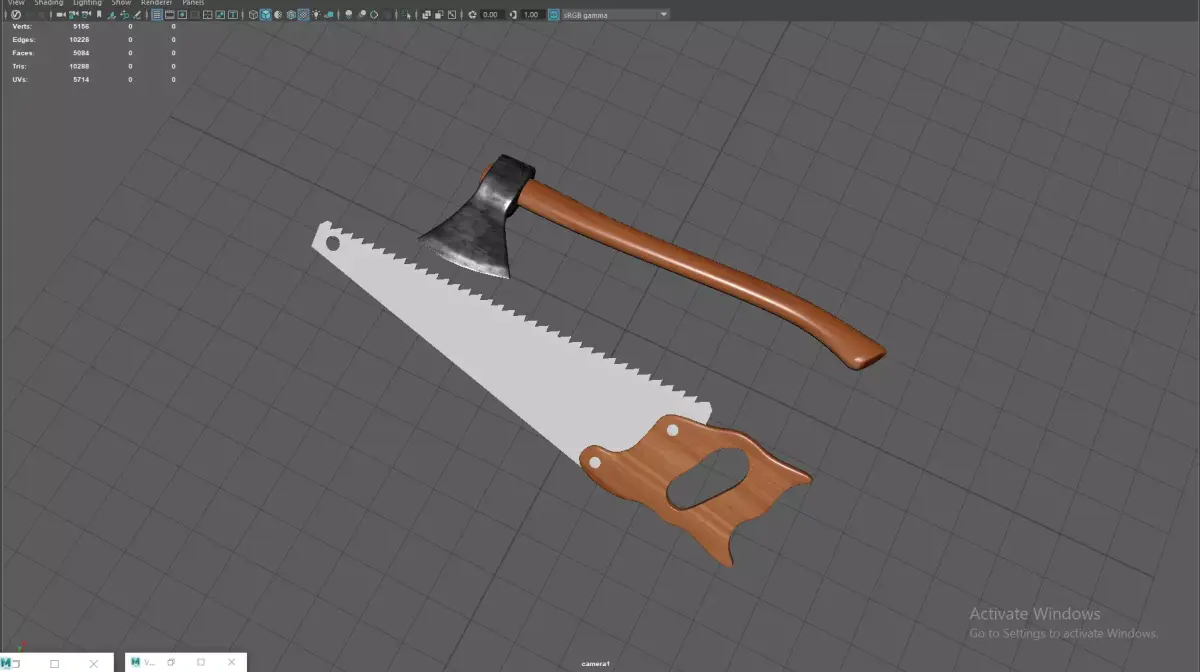Click the Gamma value field 1.00
The width and height of the screenshot is (1200, 672).
pos(531,15)
